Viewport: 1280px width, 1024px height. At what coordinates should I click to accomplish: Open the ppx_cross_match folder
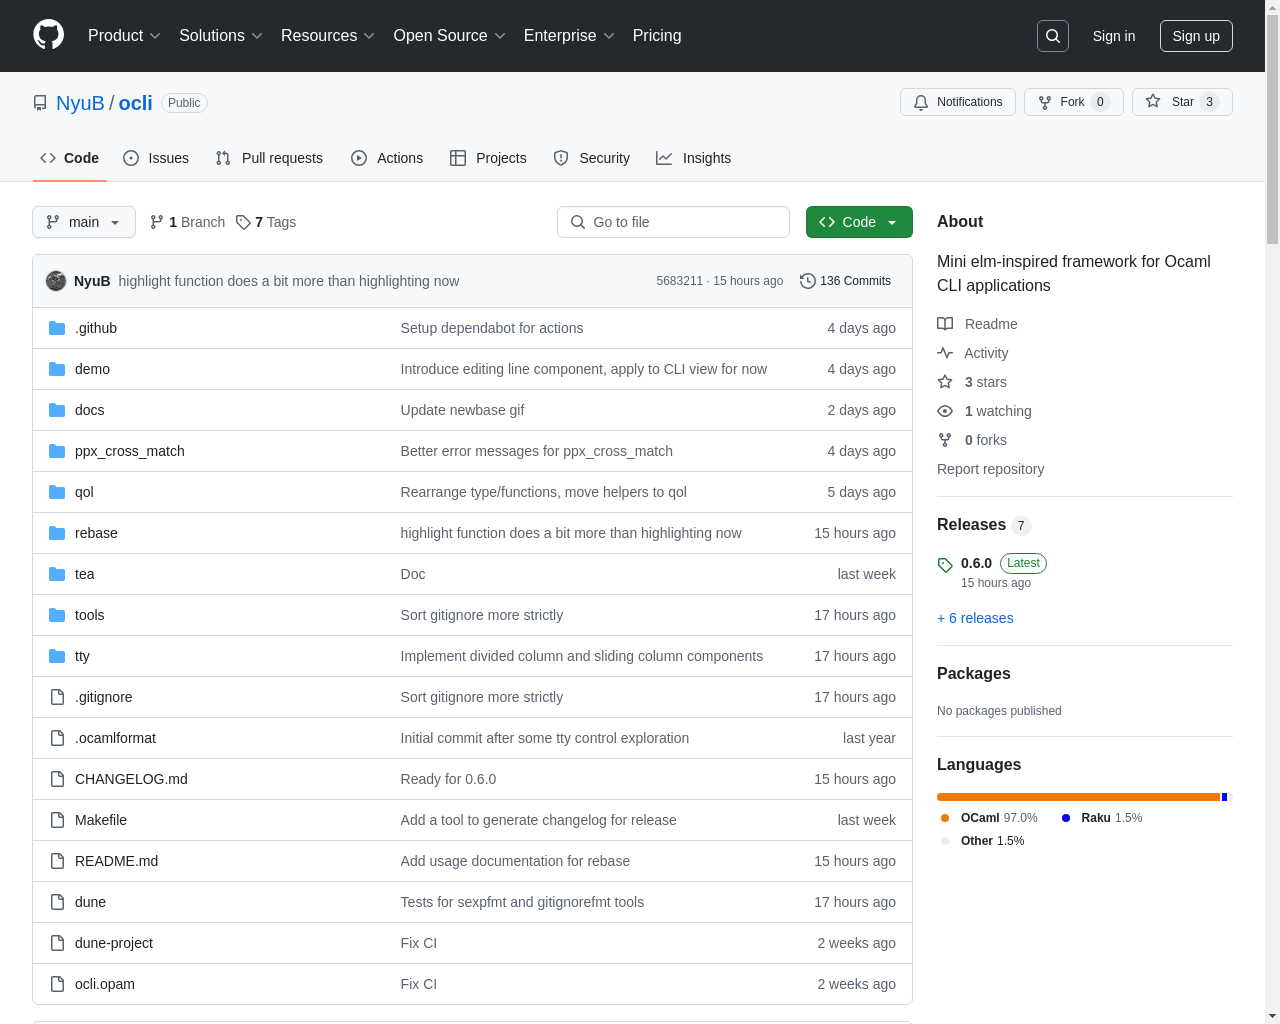click(x=130, y=451)
